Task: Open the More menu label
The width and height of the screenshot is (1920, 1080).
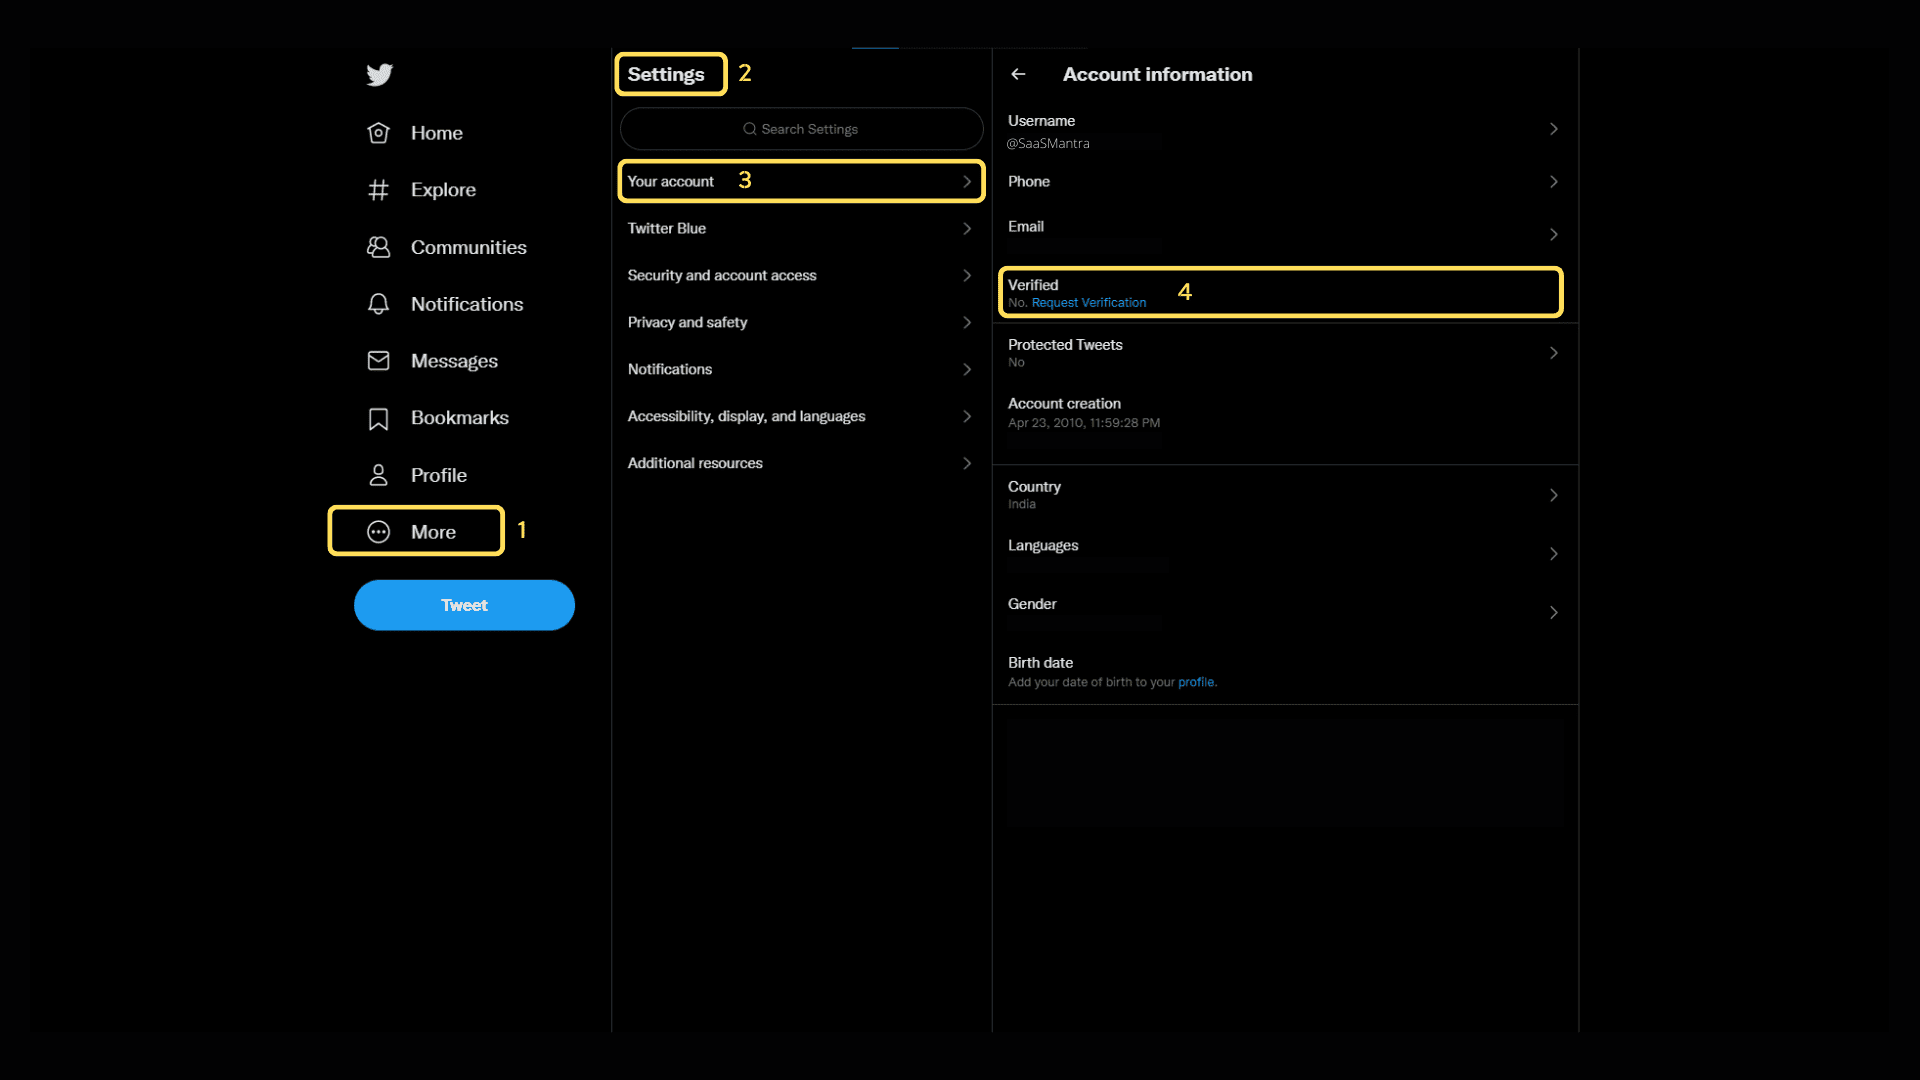Action: 433,532
